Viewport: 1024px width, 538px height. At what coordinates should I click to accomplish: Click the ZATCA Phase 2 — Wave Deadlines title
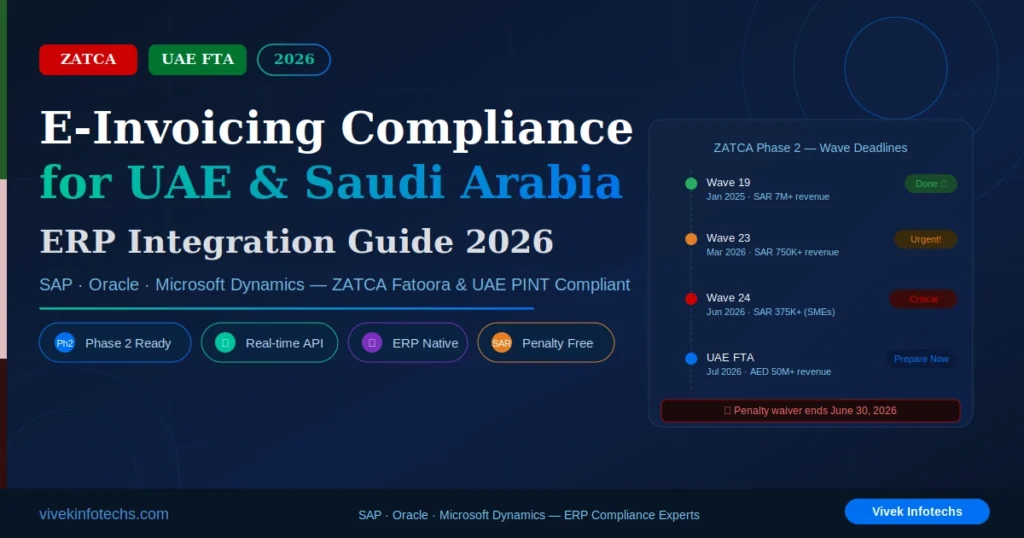click(810, 148)
